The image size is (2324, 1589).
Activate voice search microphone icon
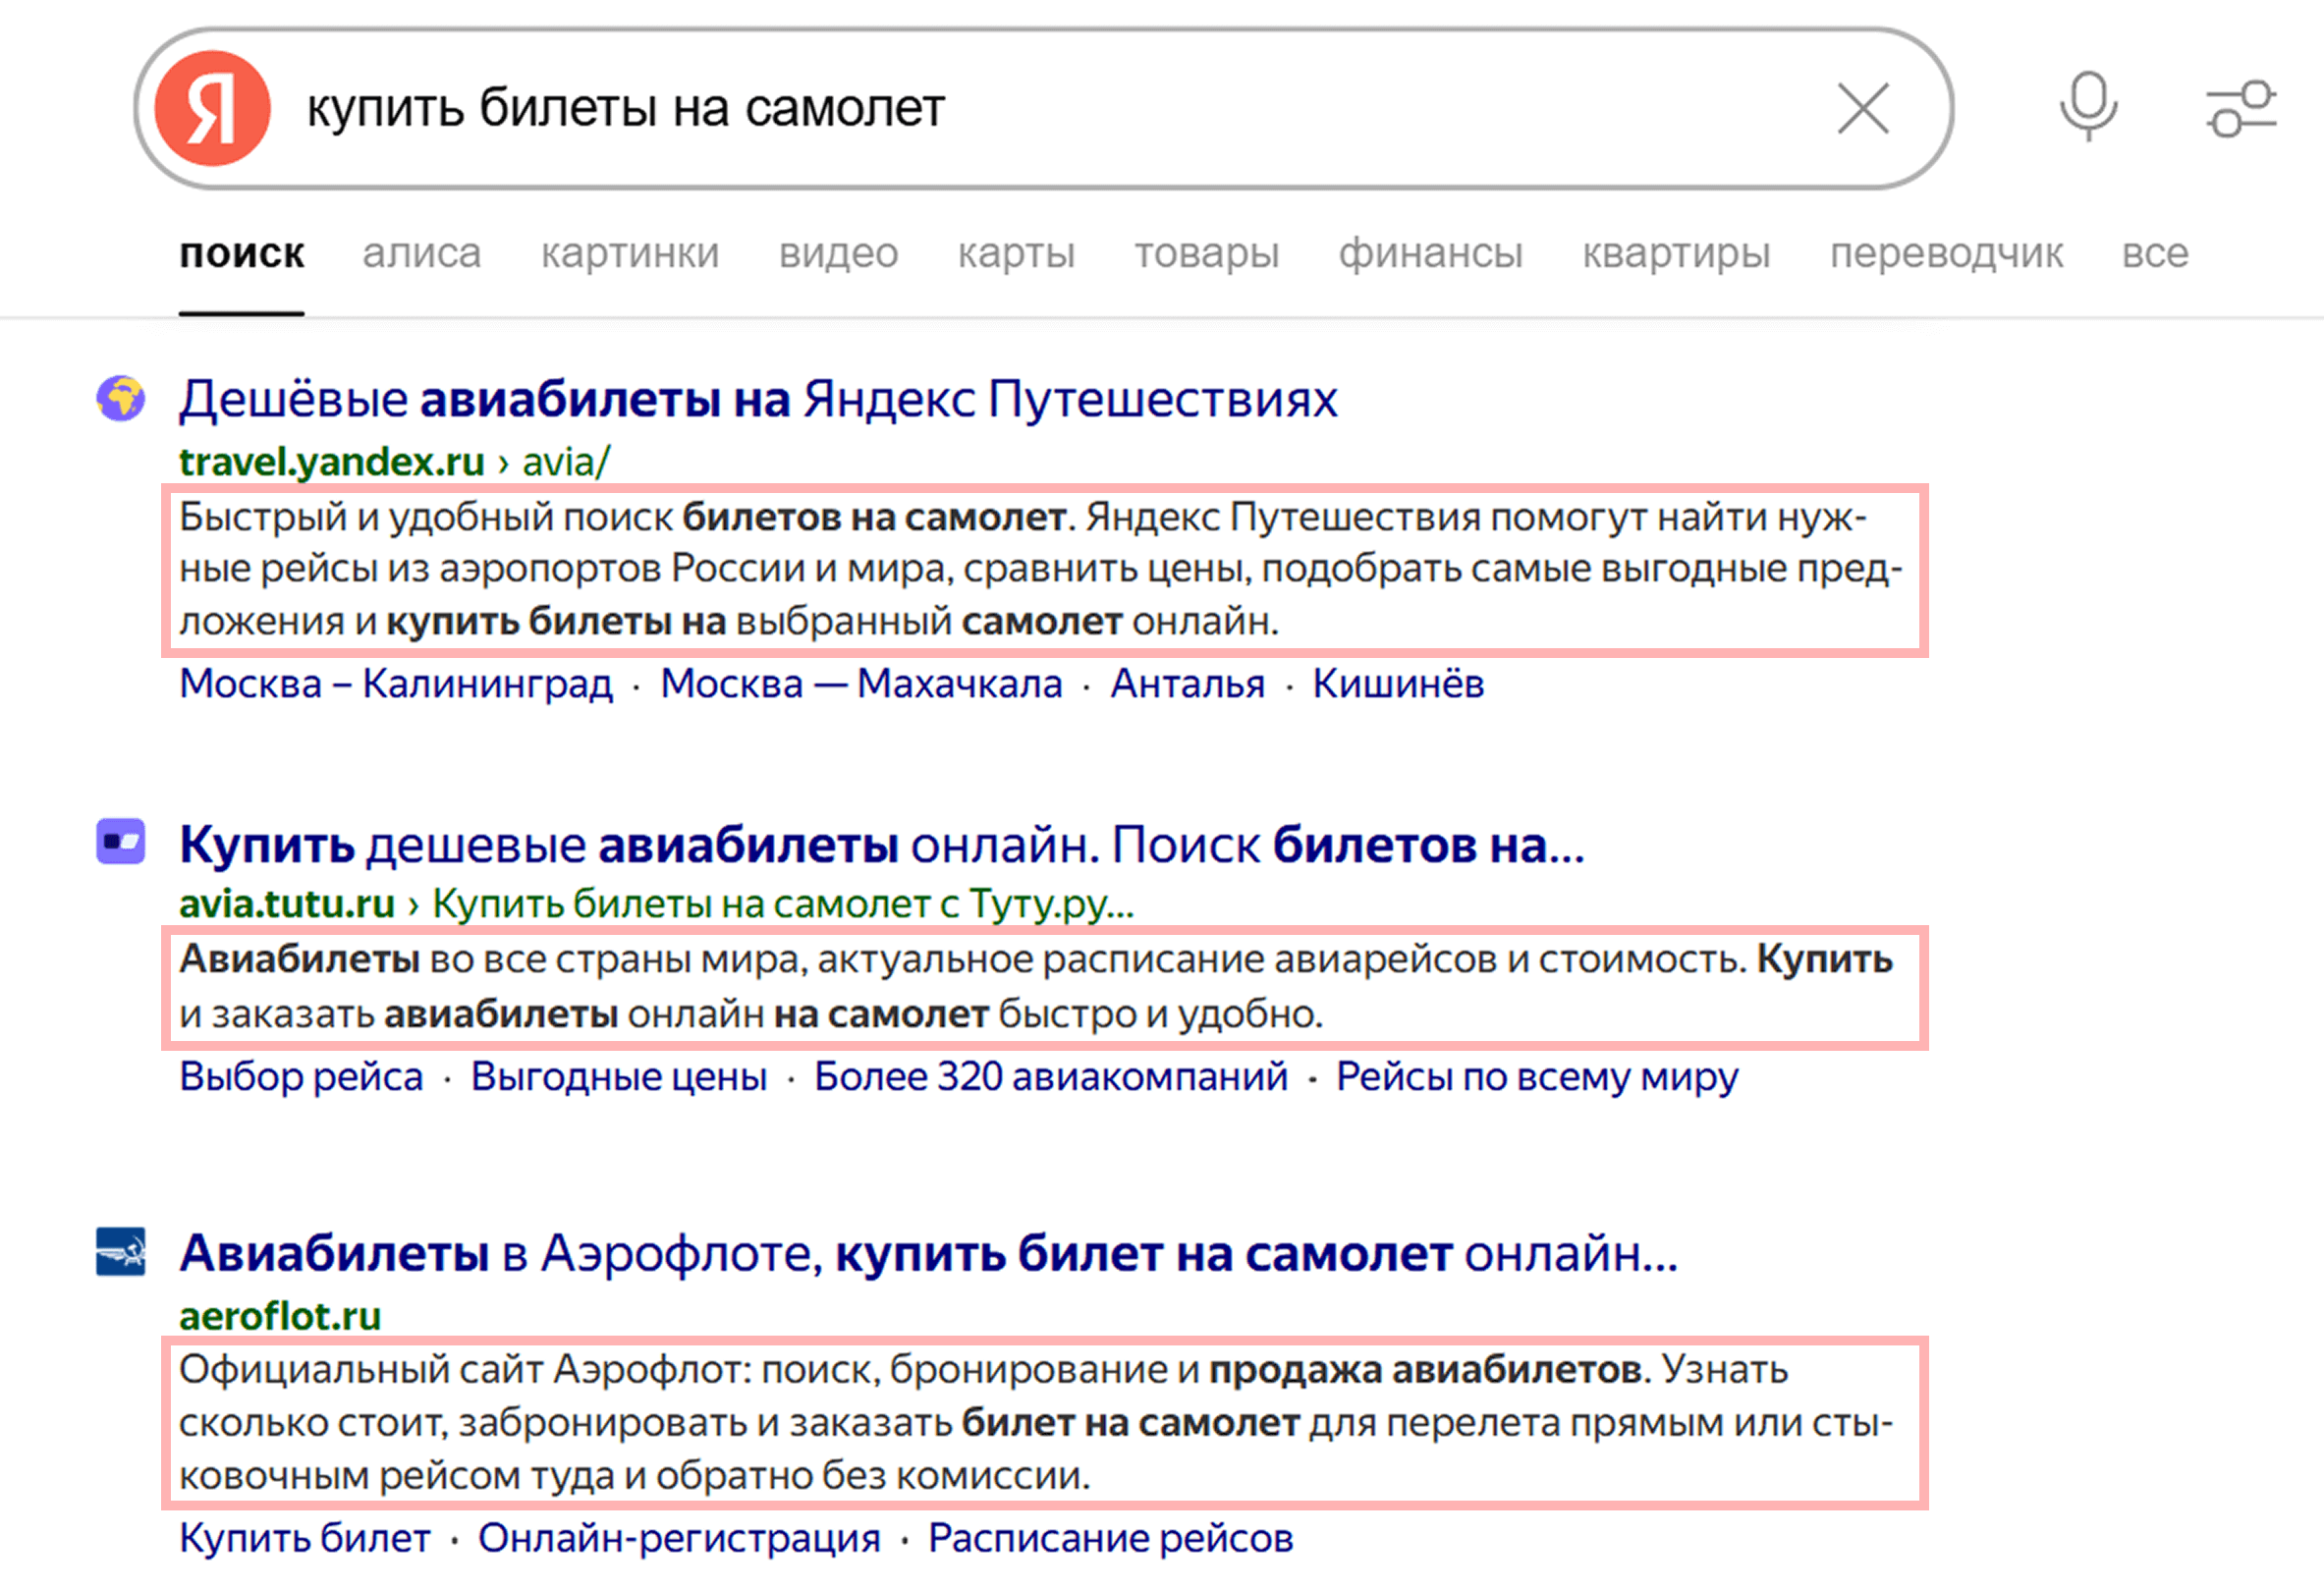(x=2088, y=106)
